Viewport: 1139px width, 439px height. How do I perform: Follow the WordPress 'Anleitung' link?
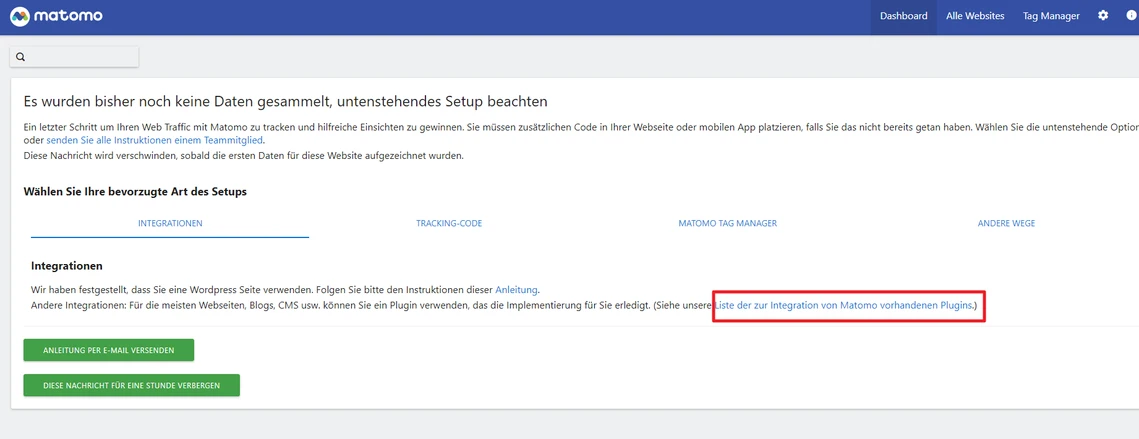pos(516,289)
